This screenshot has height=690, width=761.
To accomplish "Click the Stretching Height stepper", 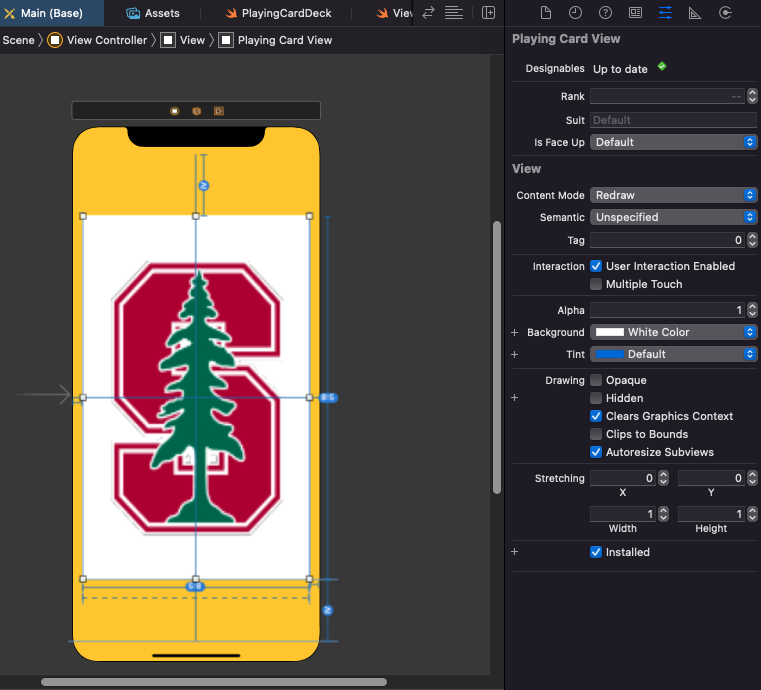I will (752, 514).
